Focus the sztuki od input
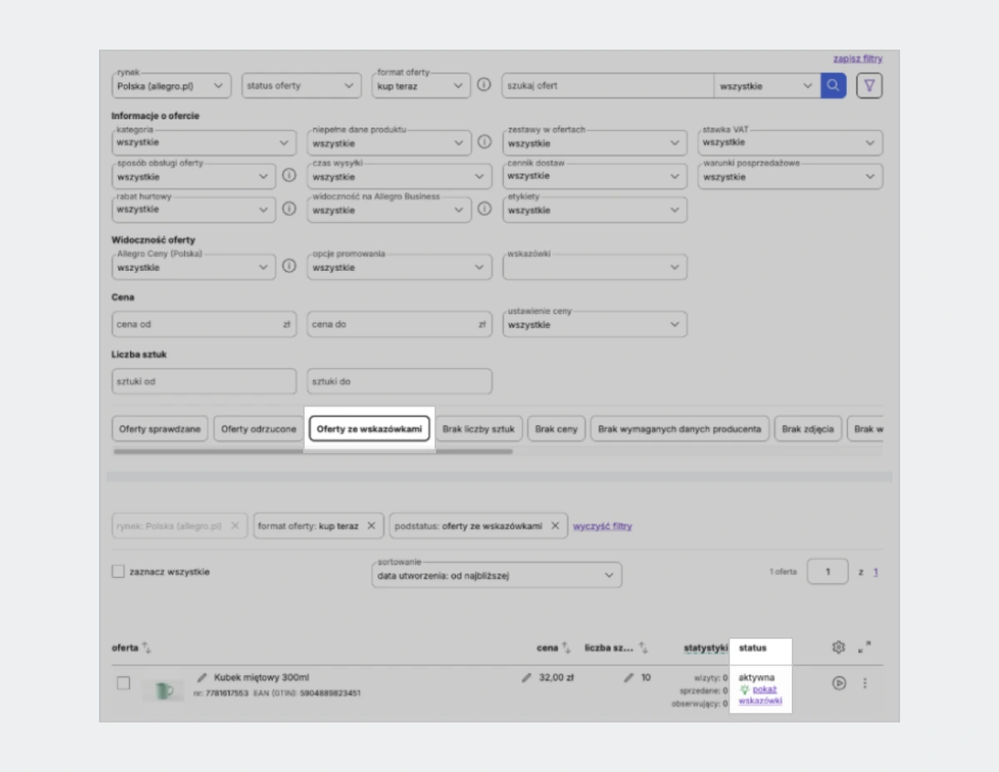The width and height of the screenshot is (999, 772). [204, 381]
